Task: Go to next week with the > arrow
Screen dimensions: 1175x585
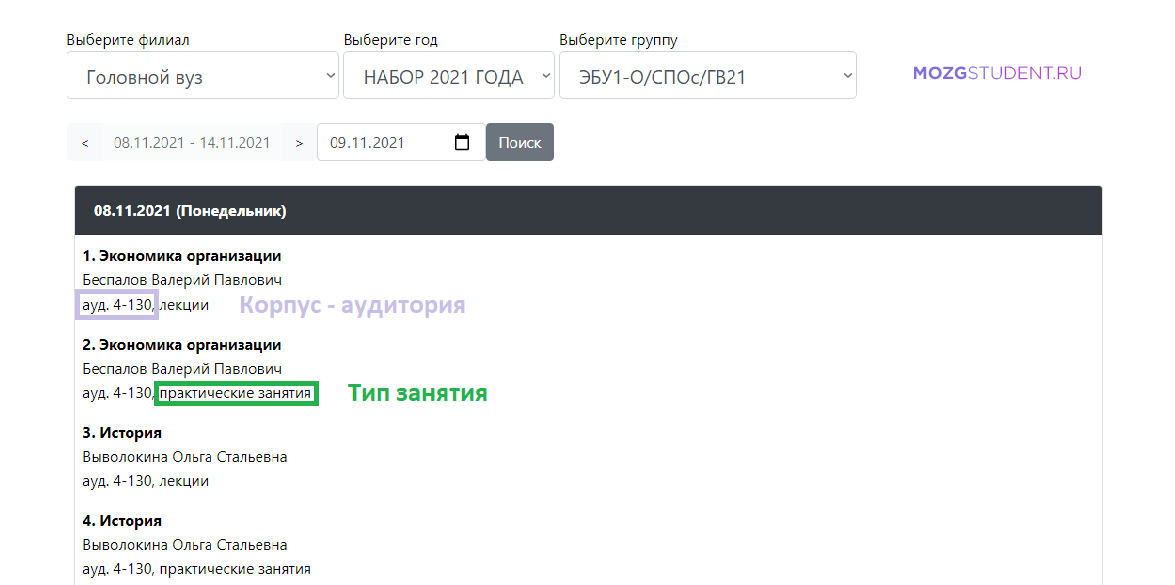Action: coord(300,142)
